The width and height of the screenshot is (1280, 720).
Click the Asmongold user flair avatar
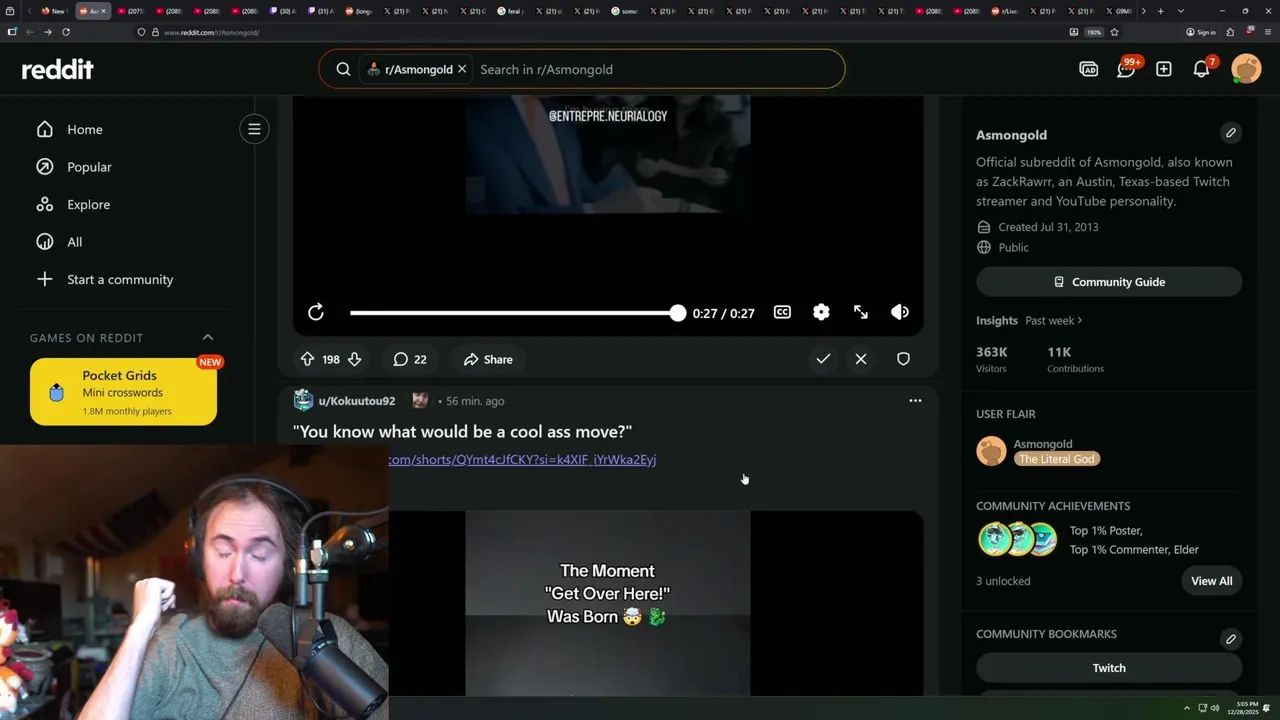point(991,451)
